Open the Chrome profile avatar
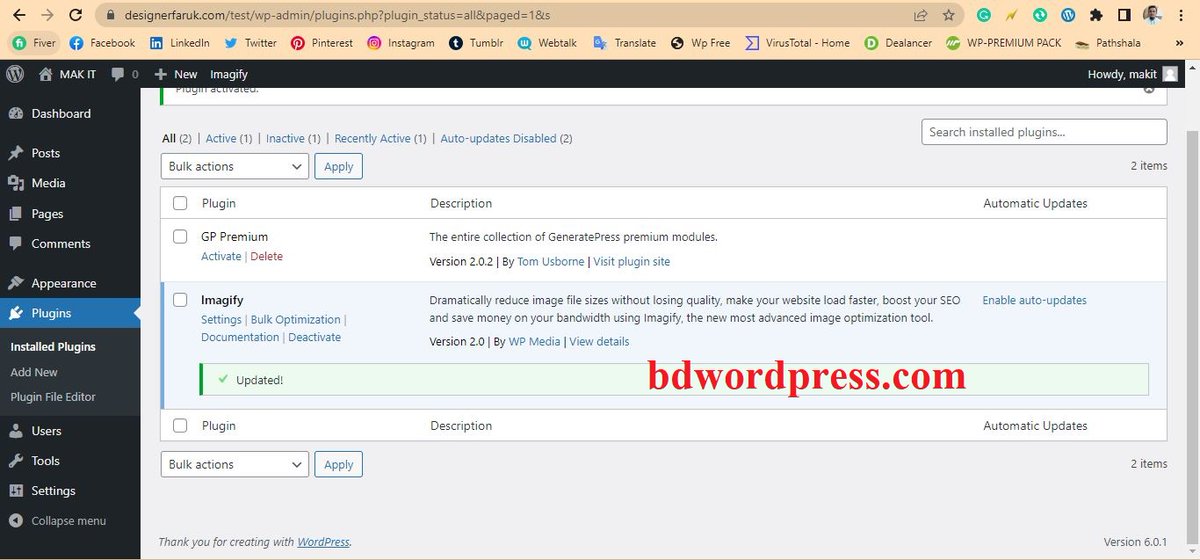Viewport: 1200px width, 560px height. pyautogui.click(x=1153, y=15)
